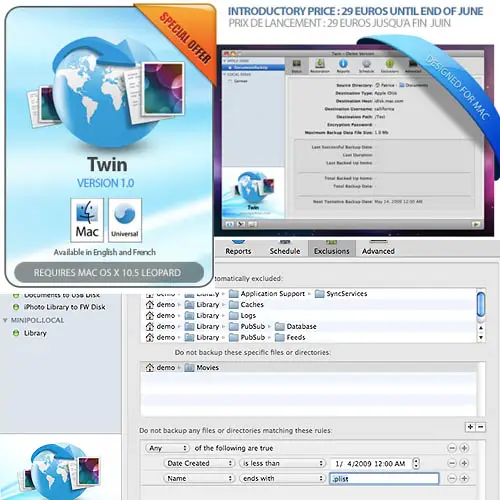Image resolution: width=500 pixels, height=500 pixels.
Task: Open the Name attribute dropdown
Action: click(199, 478)
